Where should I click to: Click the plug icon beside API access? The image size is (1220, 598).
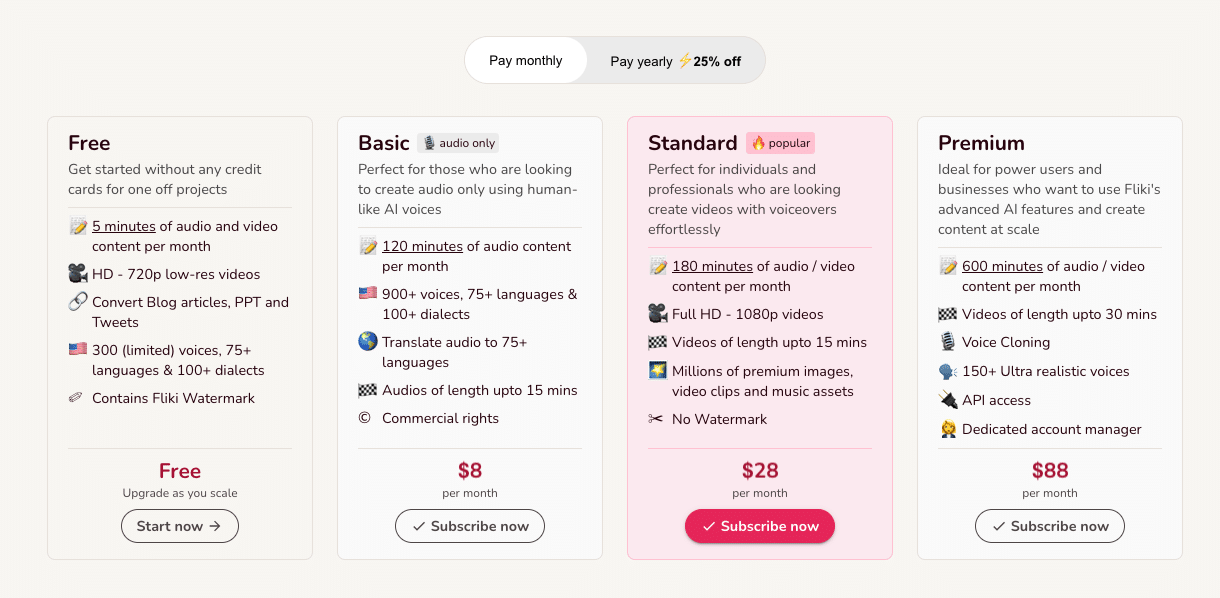point(948,400)
